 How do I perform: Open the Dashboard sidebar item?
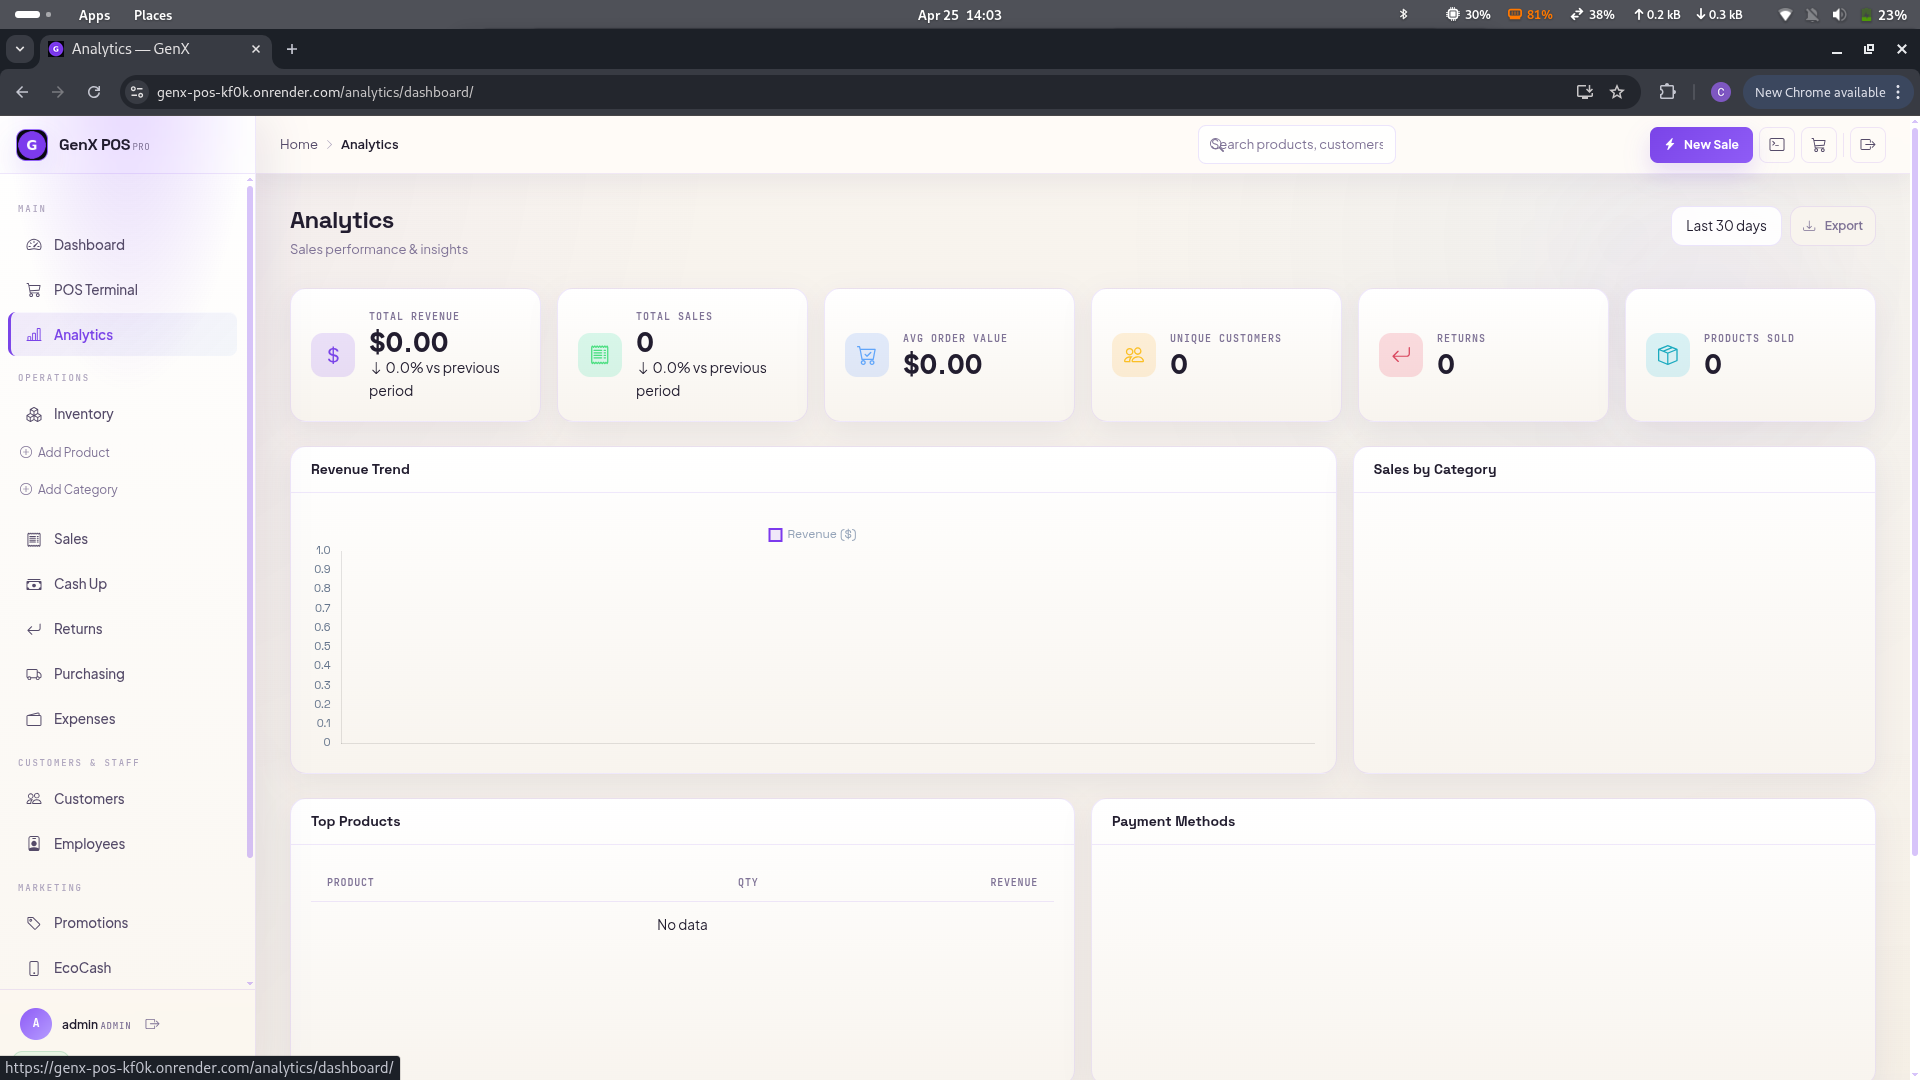(122, 245)
